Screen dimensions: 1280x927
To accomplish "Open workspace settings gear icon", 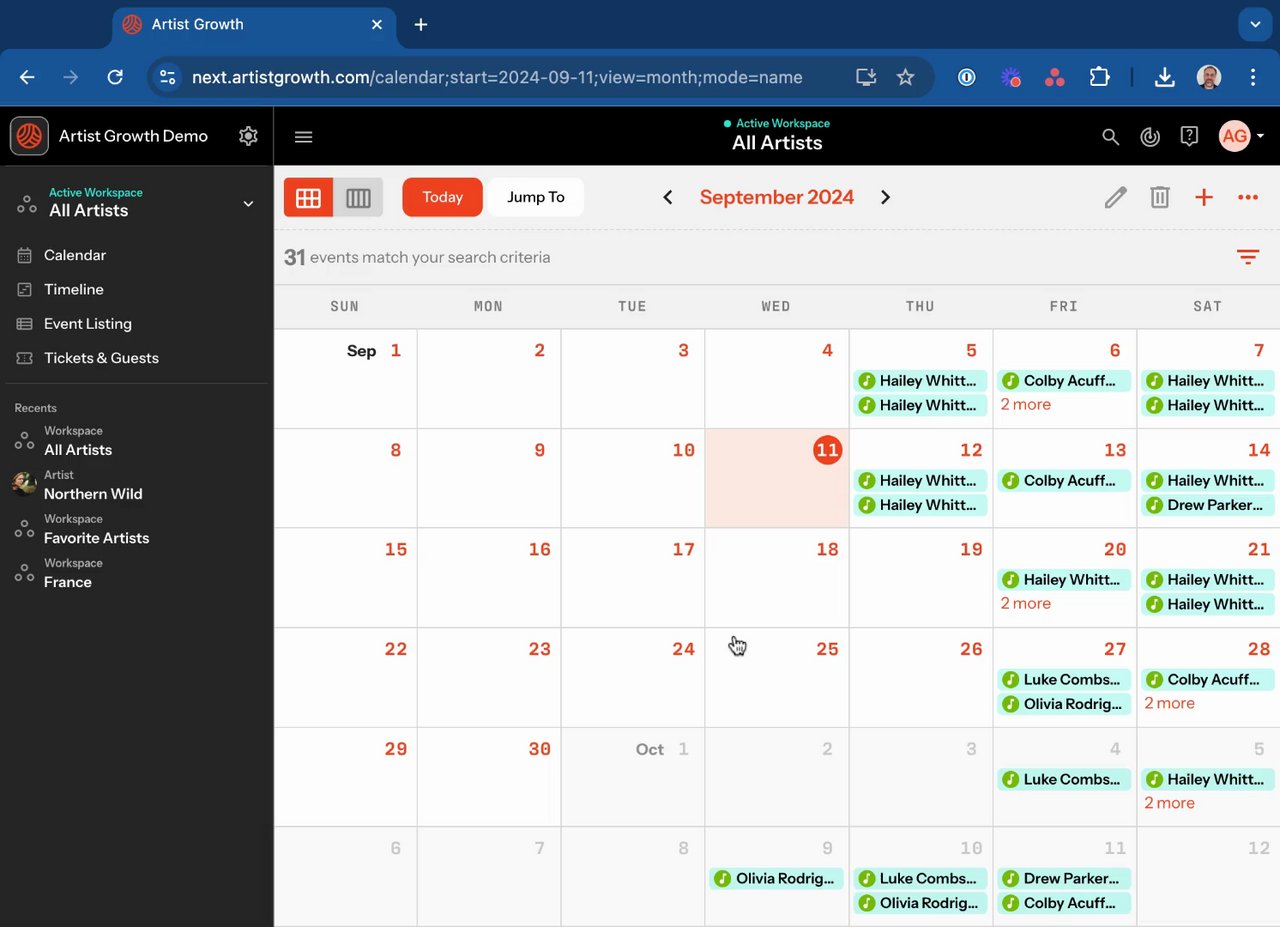I will (248, 136).
